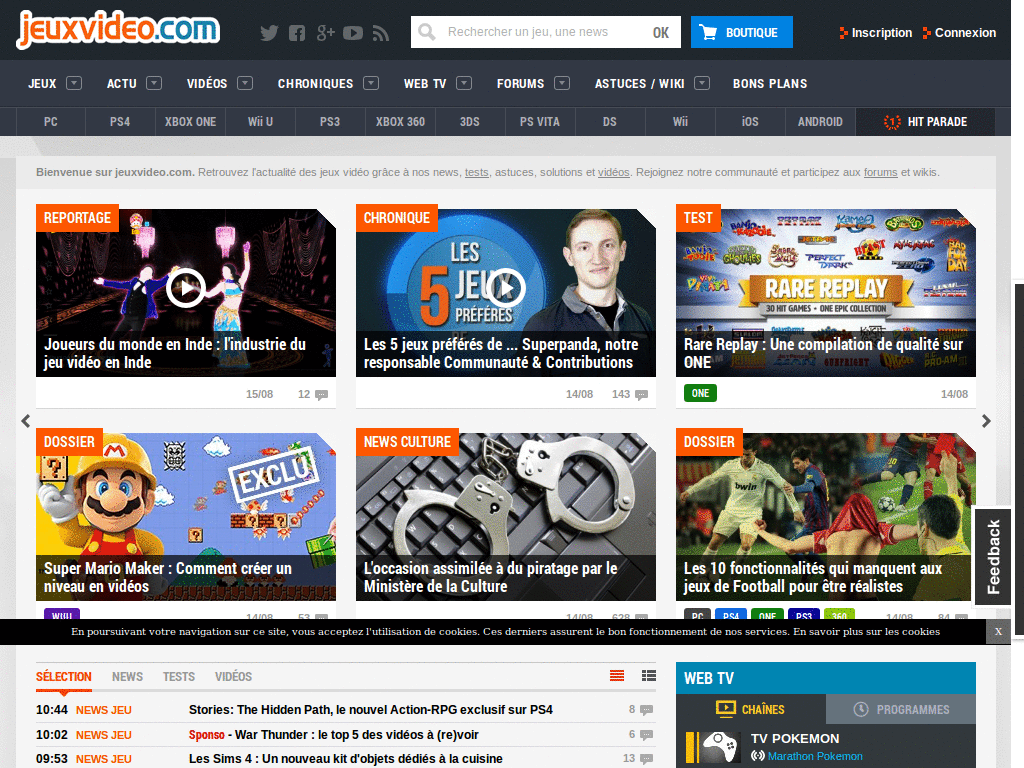Open the Marathon Pokemon programme link
This screenshot has width=1024, height=768.
(x=815, y=756)
